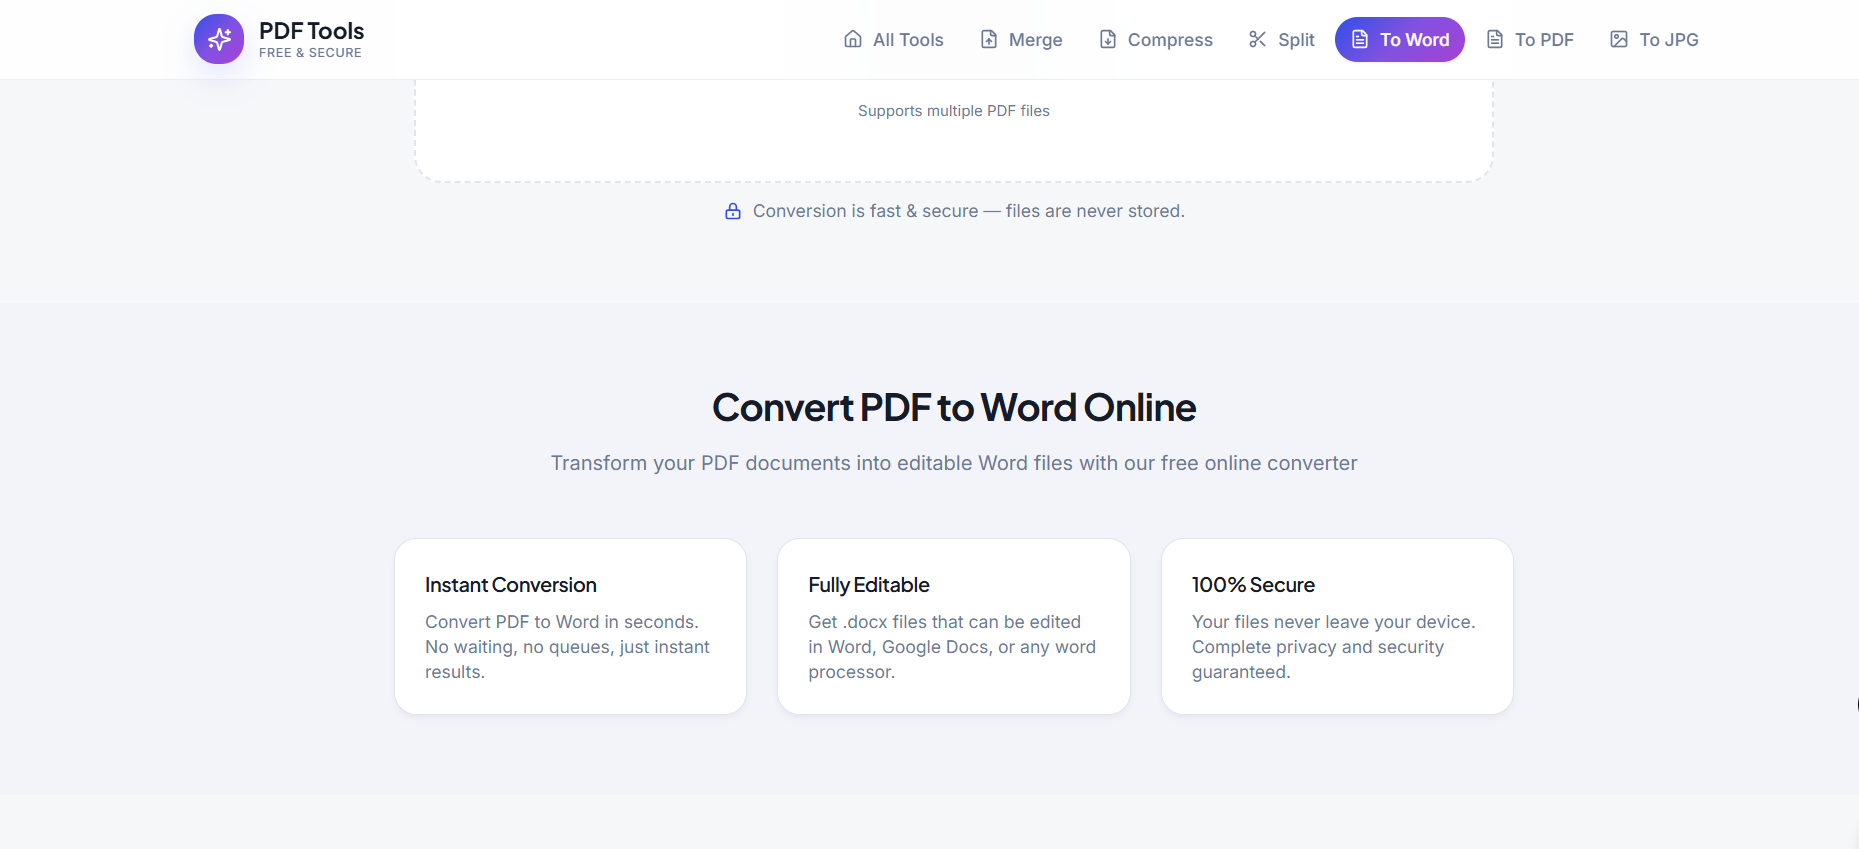
Task: Click the Compress file-arrow icon
Action: [x=1108, y=39]
